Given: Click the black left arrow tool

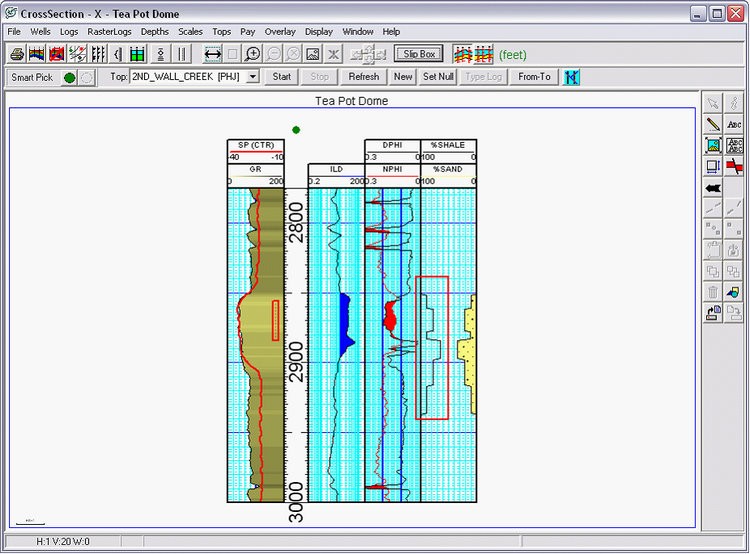Looking at the screenshot, I should tap(713, 187).
